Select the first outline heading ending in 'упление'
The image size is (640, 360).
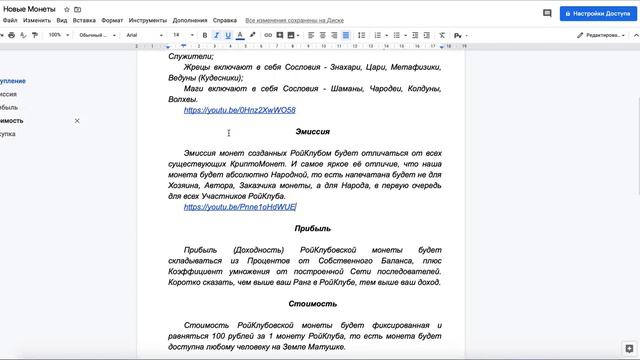pos(13,81)
